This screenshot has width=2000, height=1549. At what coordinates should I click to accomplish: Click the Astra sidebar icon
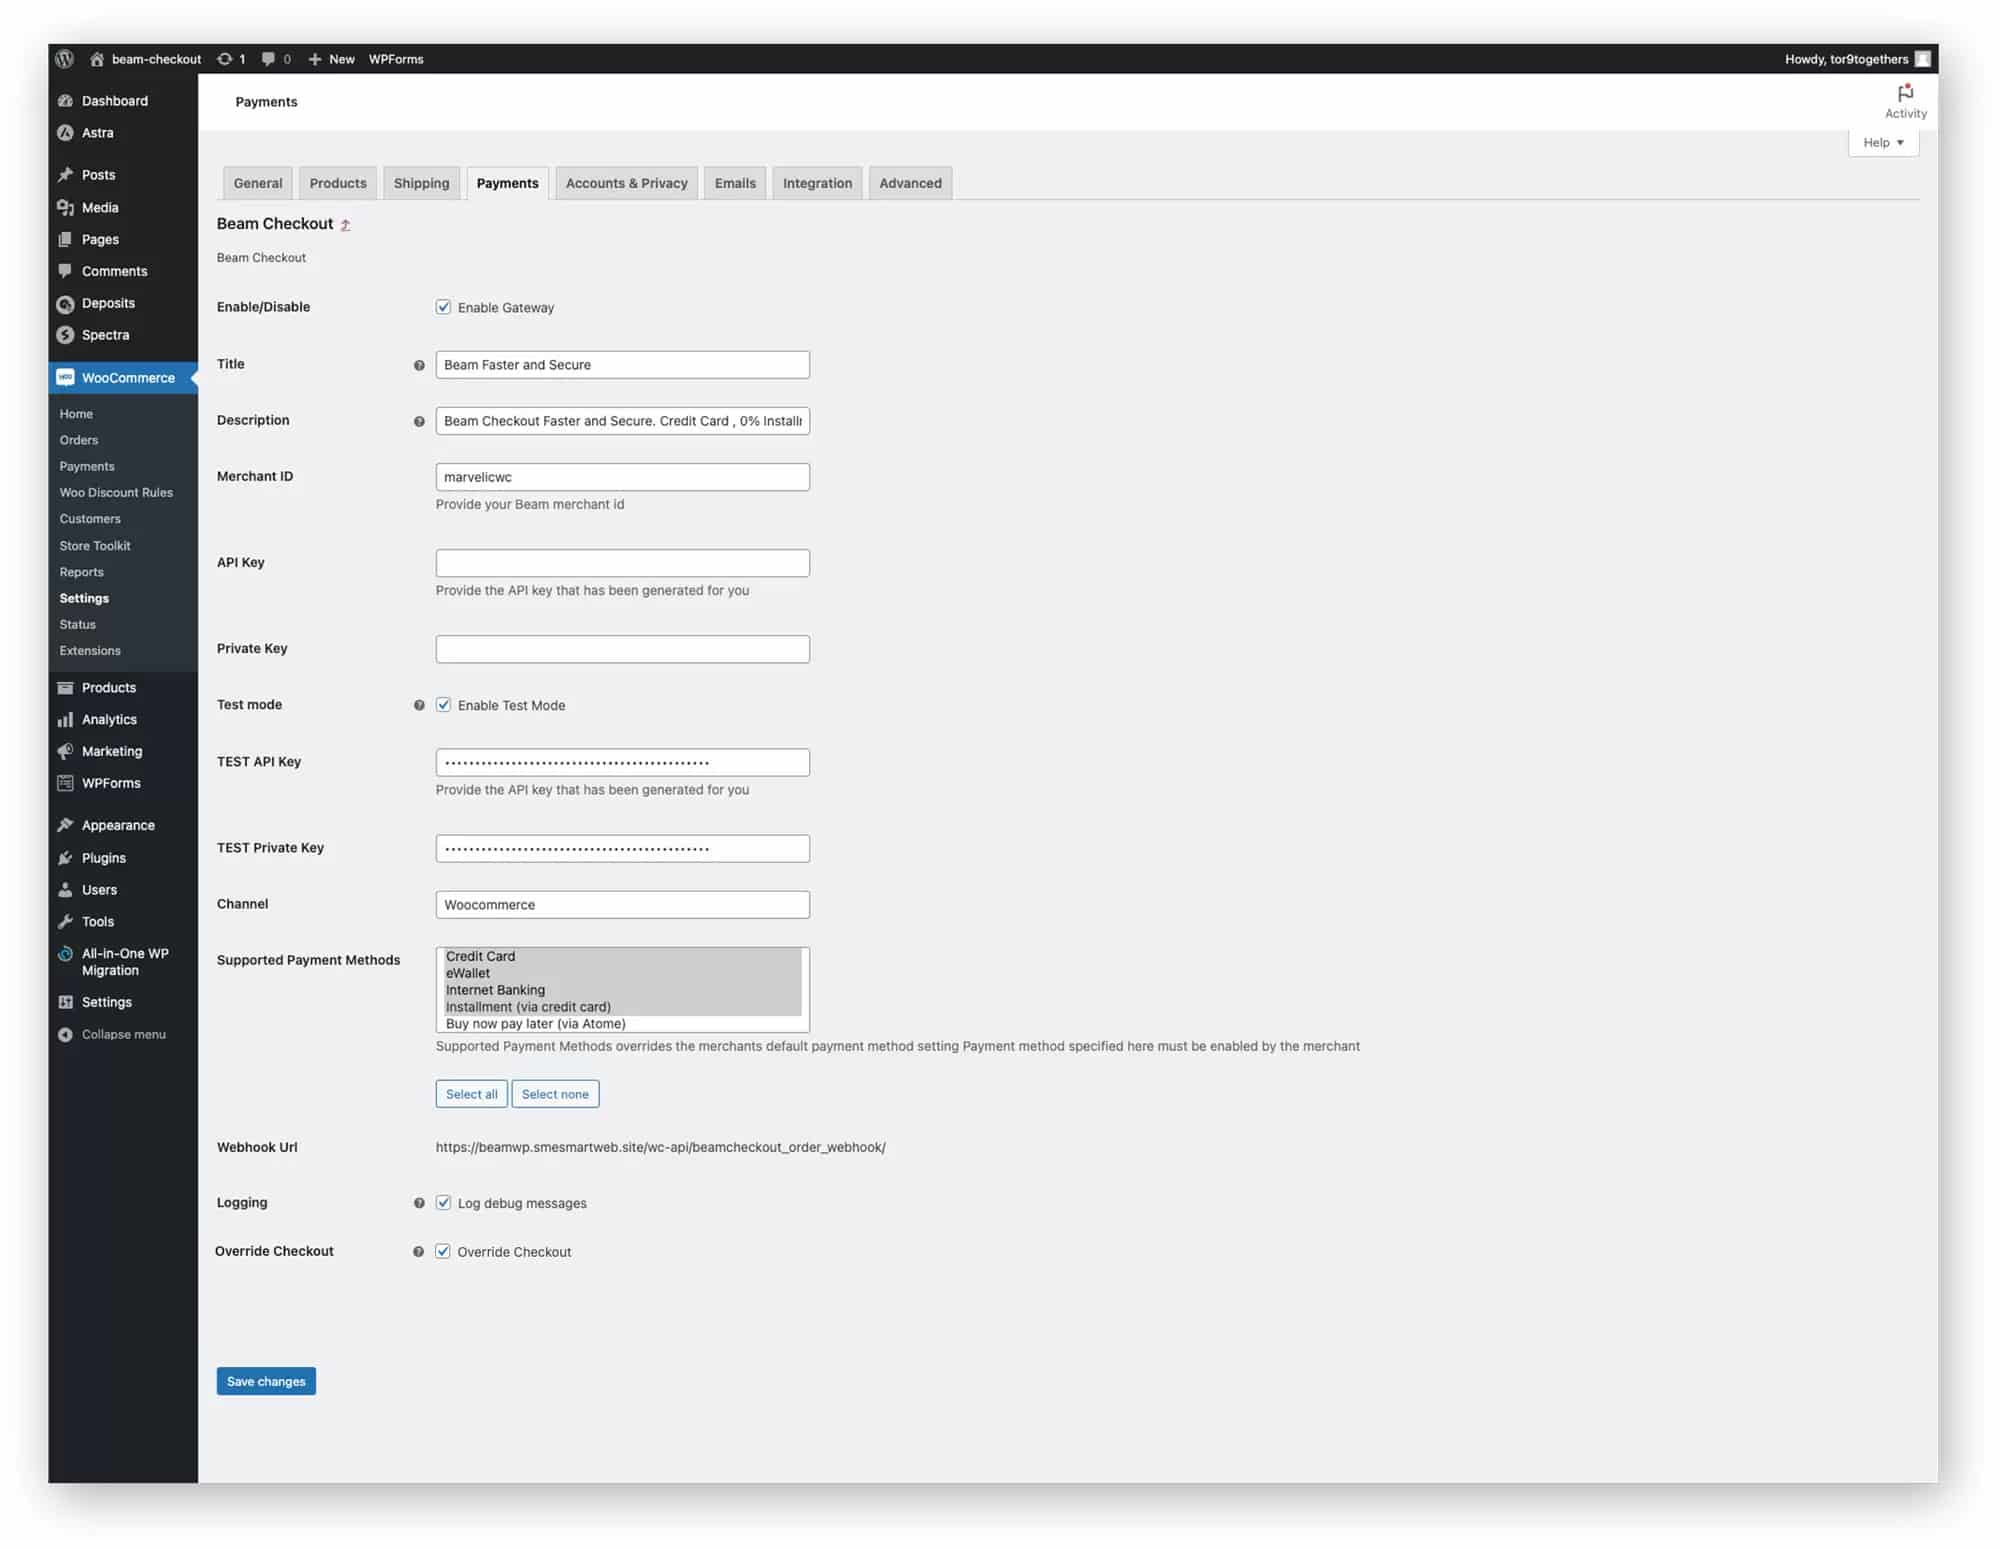66,133
